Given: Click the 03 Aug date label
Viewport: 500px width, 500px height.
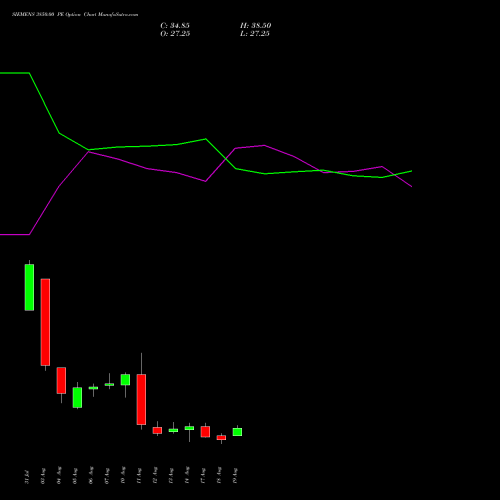Looking at the screenshot, I should tap(43, 476).
